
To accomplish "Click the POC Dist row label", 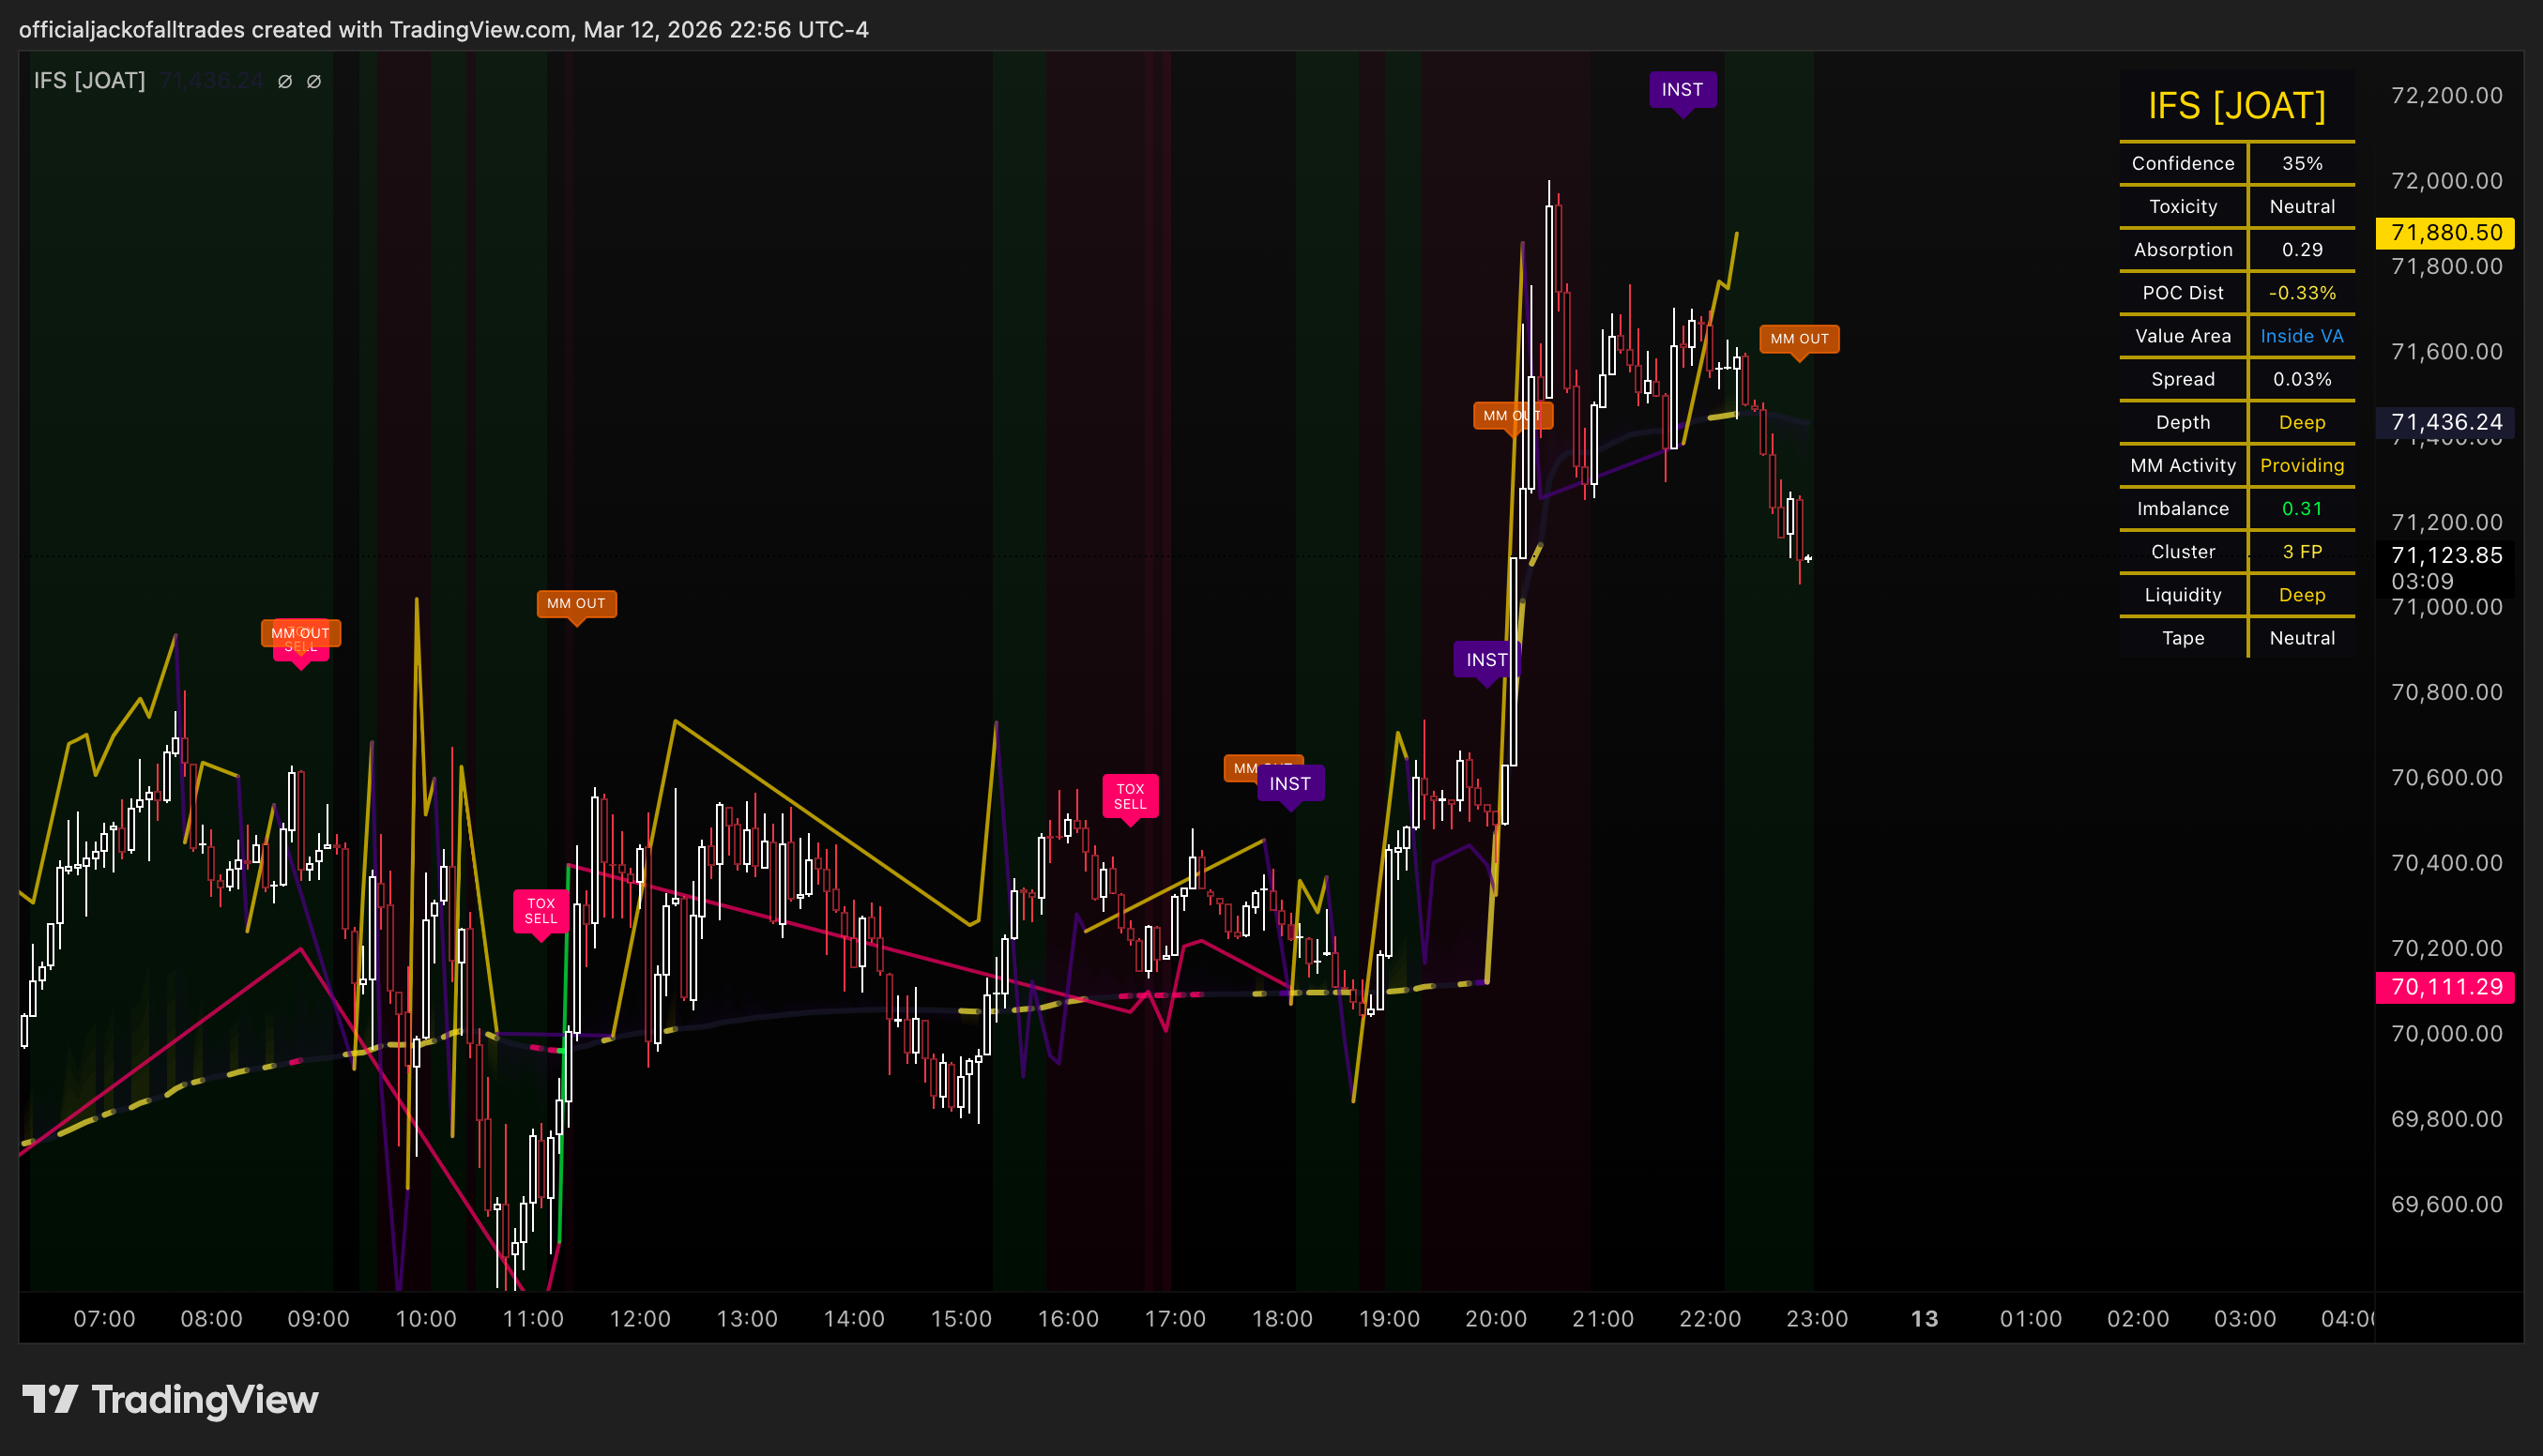I will tap(2182, 293).
